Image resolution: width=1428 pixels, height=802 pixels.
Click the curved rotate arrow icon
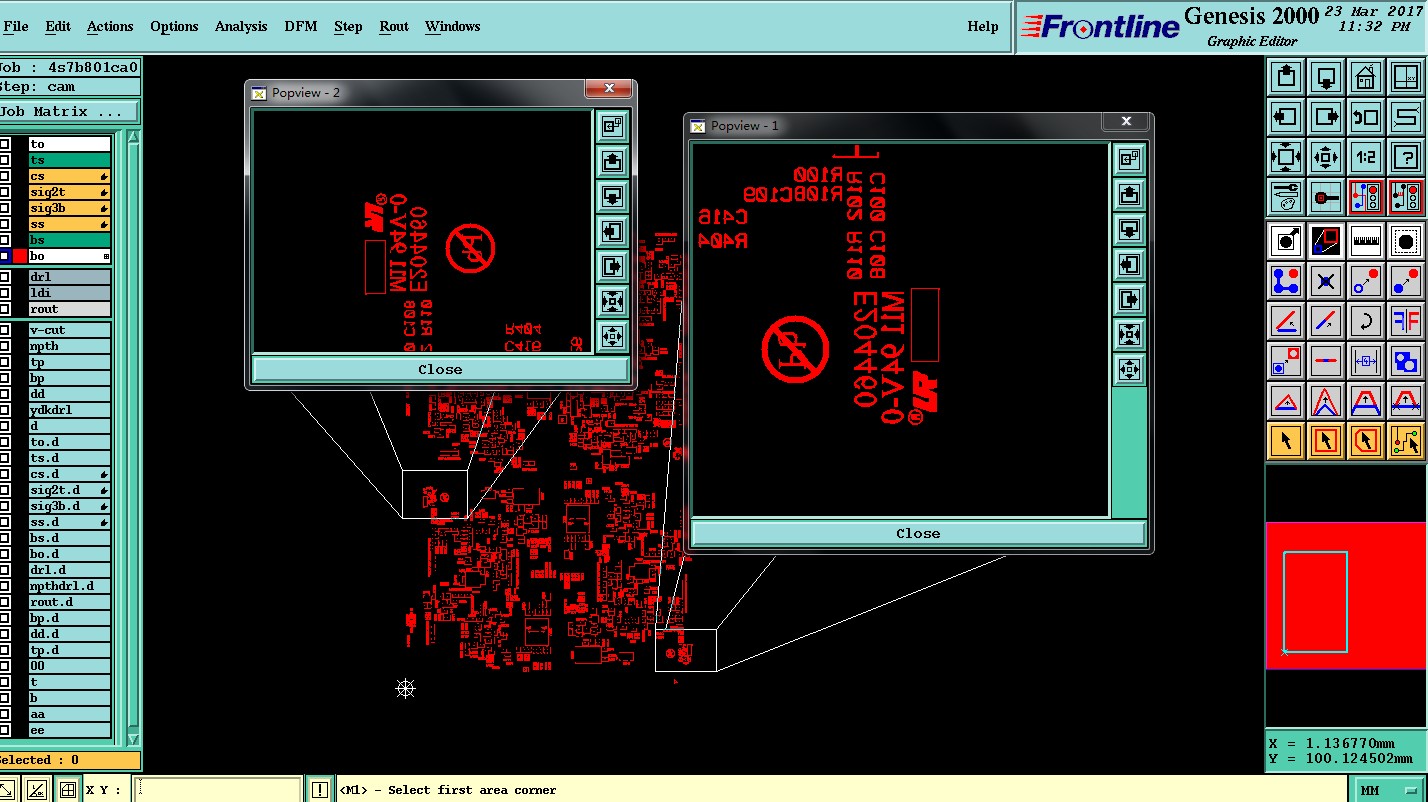coord(1365,321)
